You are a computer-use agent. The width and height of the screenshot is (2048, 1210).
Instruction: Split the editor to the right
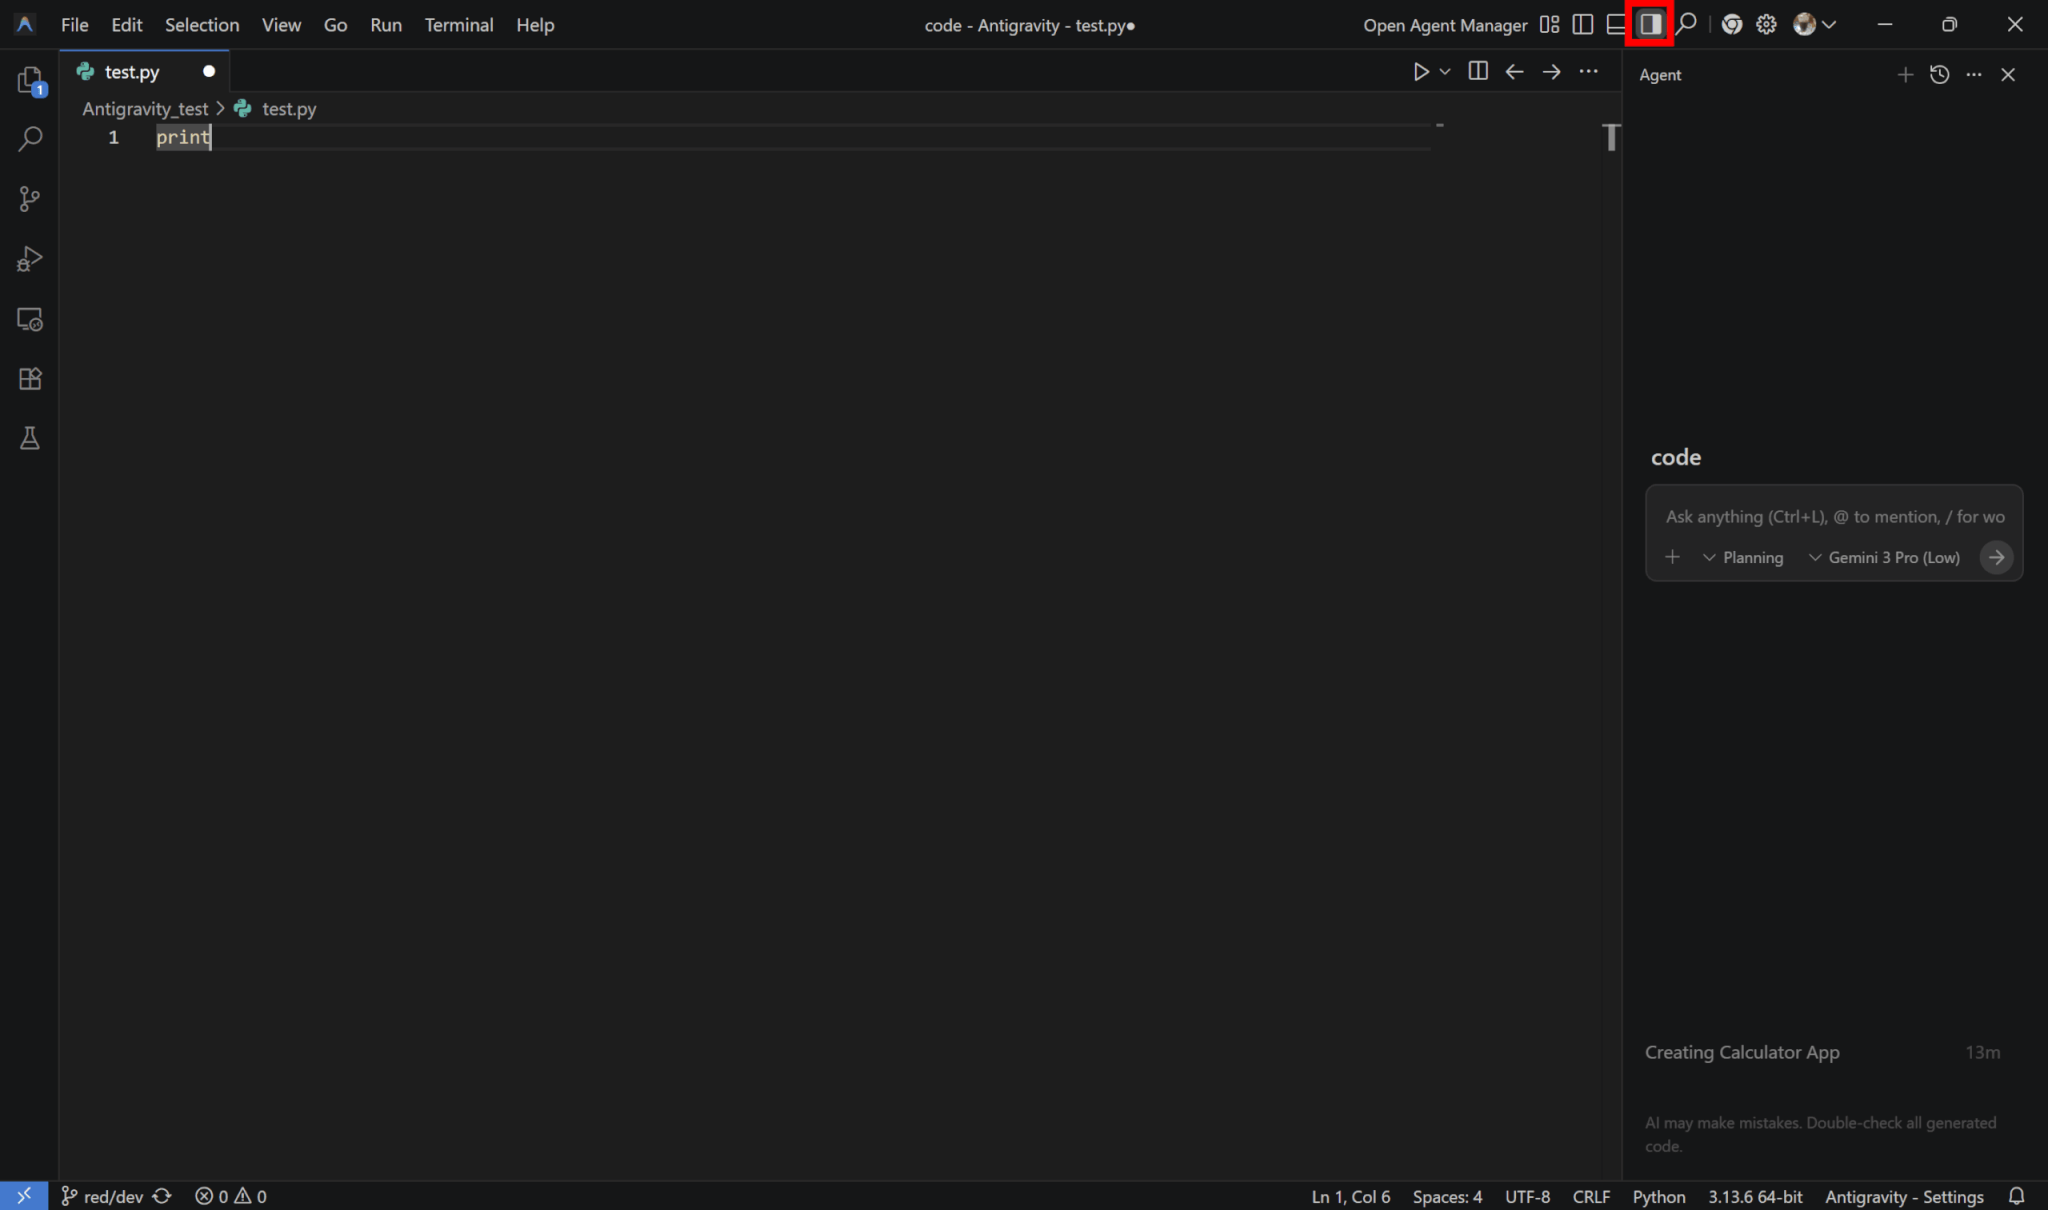coord(1478,71)
